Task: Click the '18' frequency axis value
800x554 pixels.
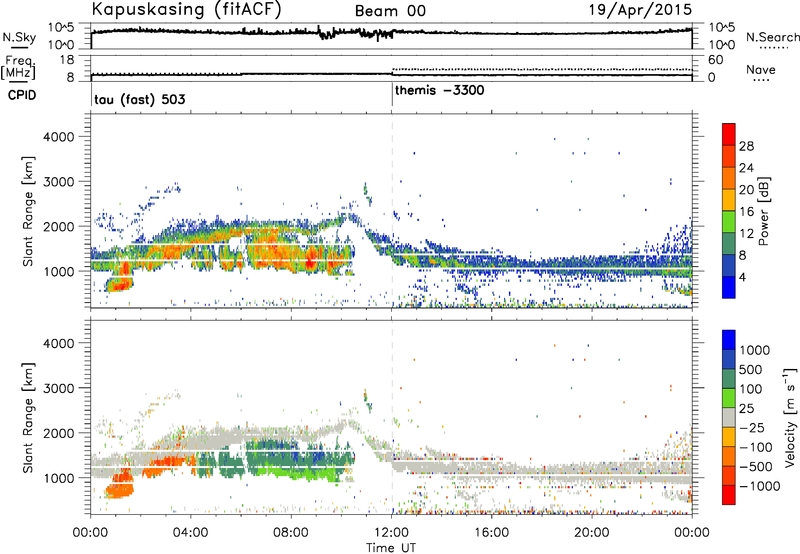Action: click(66, 60)
